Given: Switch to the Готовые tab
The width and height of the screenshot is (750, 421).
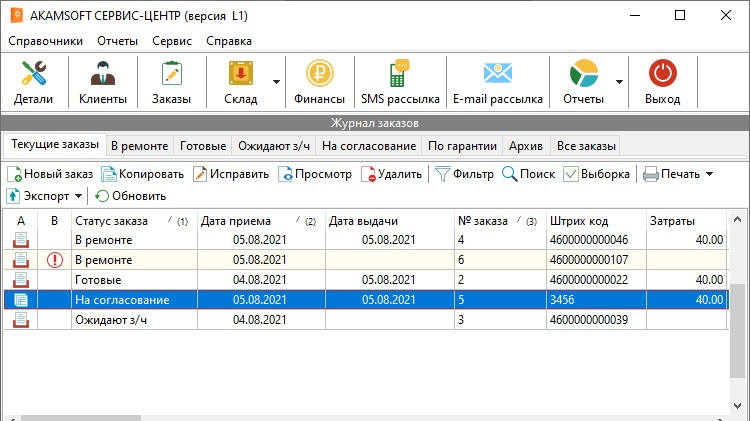Looking at the screenshot, I should tap(203, 146).
